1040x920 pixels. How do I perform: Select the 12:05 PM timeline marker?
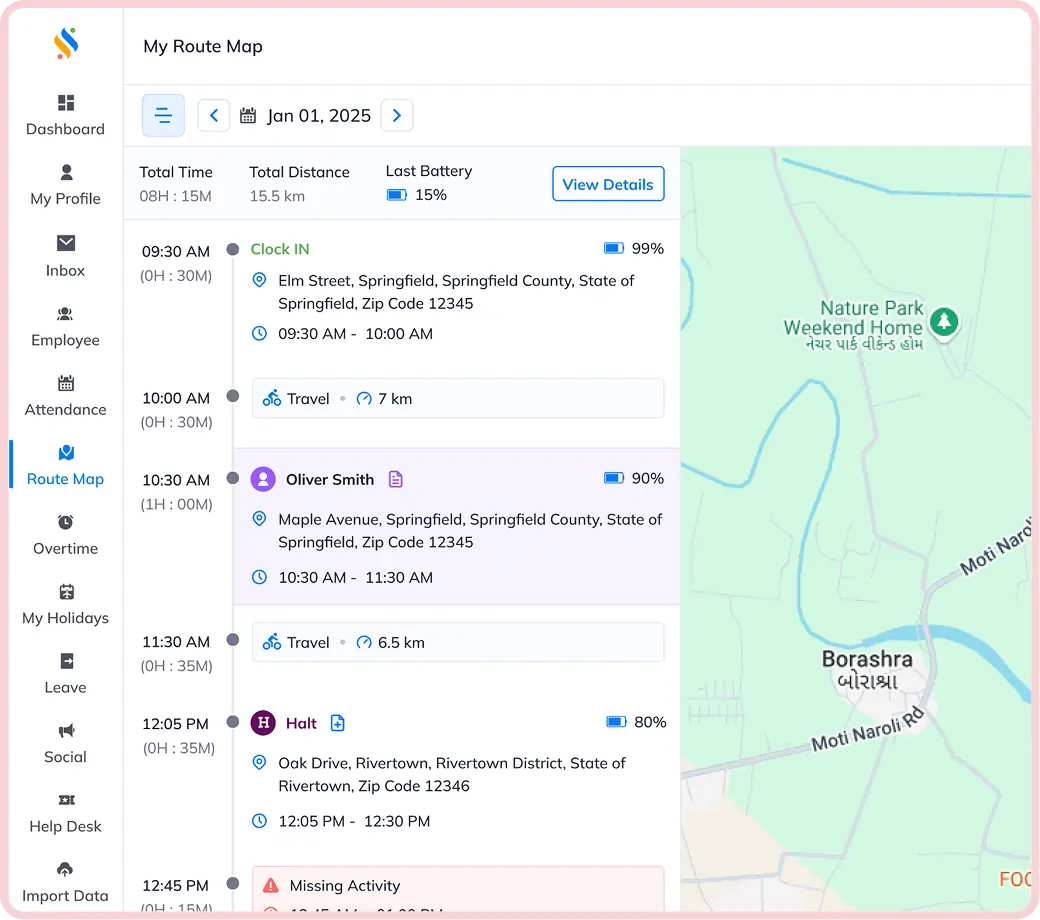(232, 722)
